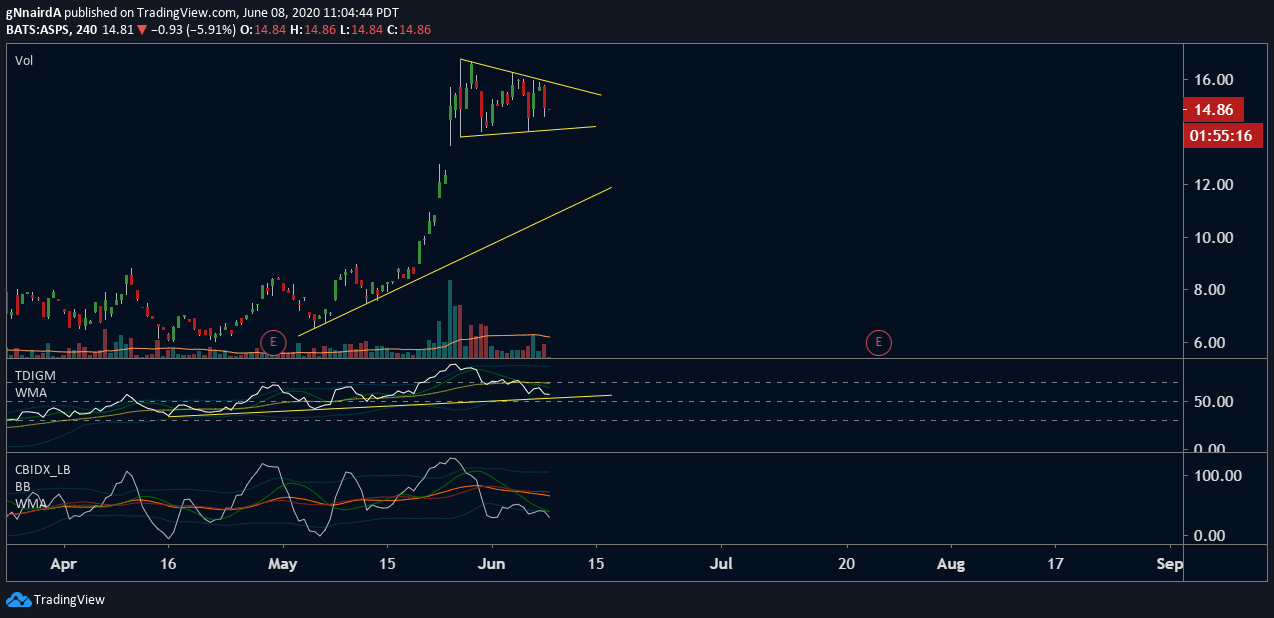Click the CBIDX_LB indicator label
1274x618 pixels.
(42, 469)
